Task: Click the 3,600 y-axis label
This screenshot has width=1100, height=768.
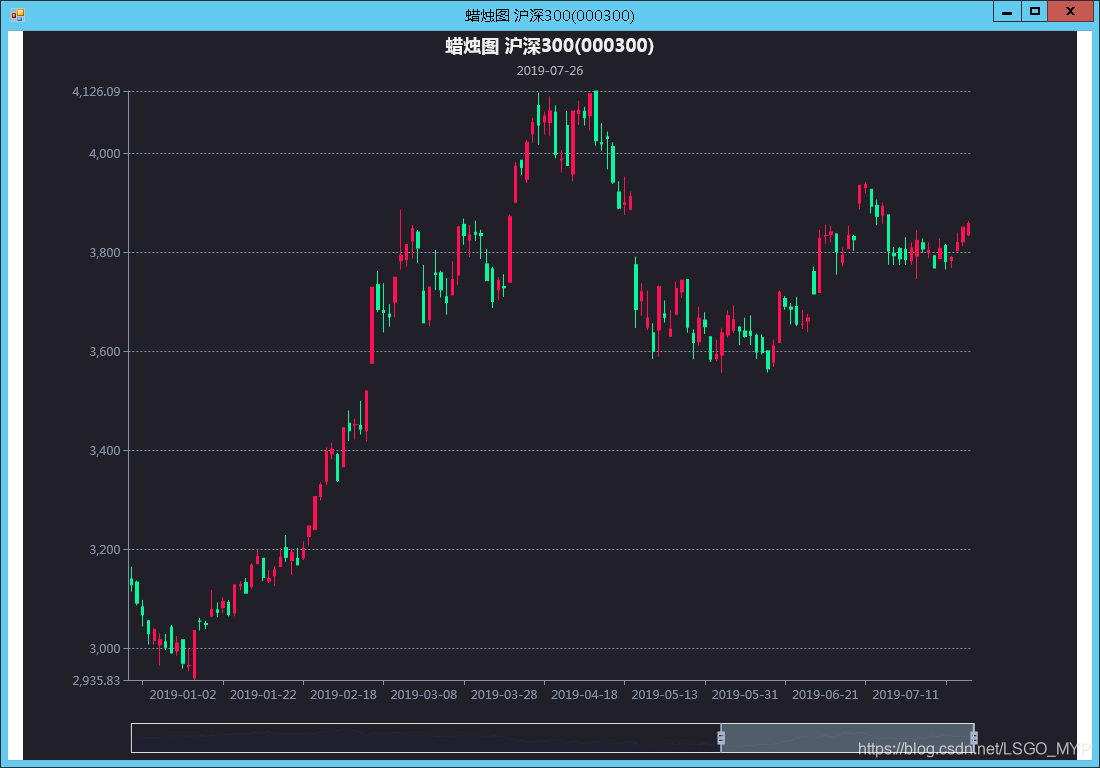Action: (105, 351)
